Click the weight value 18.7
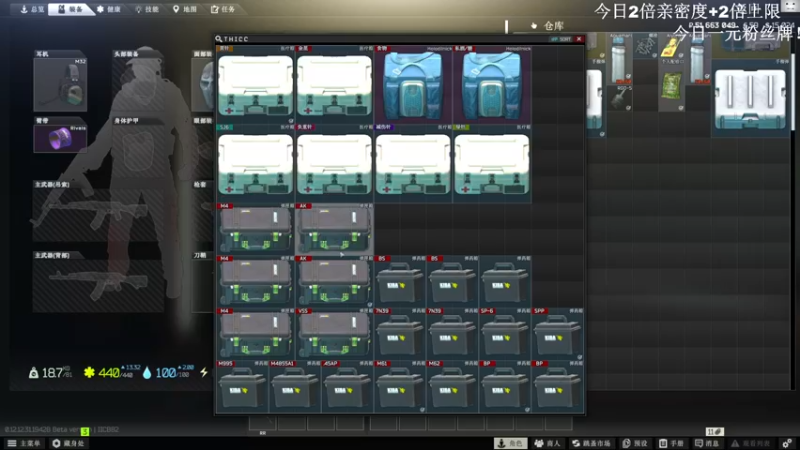This screenshot has width=800, height=450. (x=50, y=373)
